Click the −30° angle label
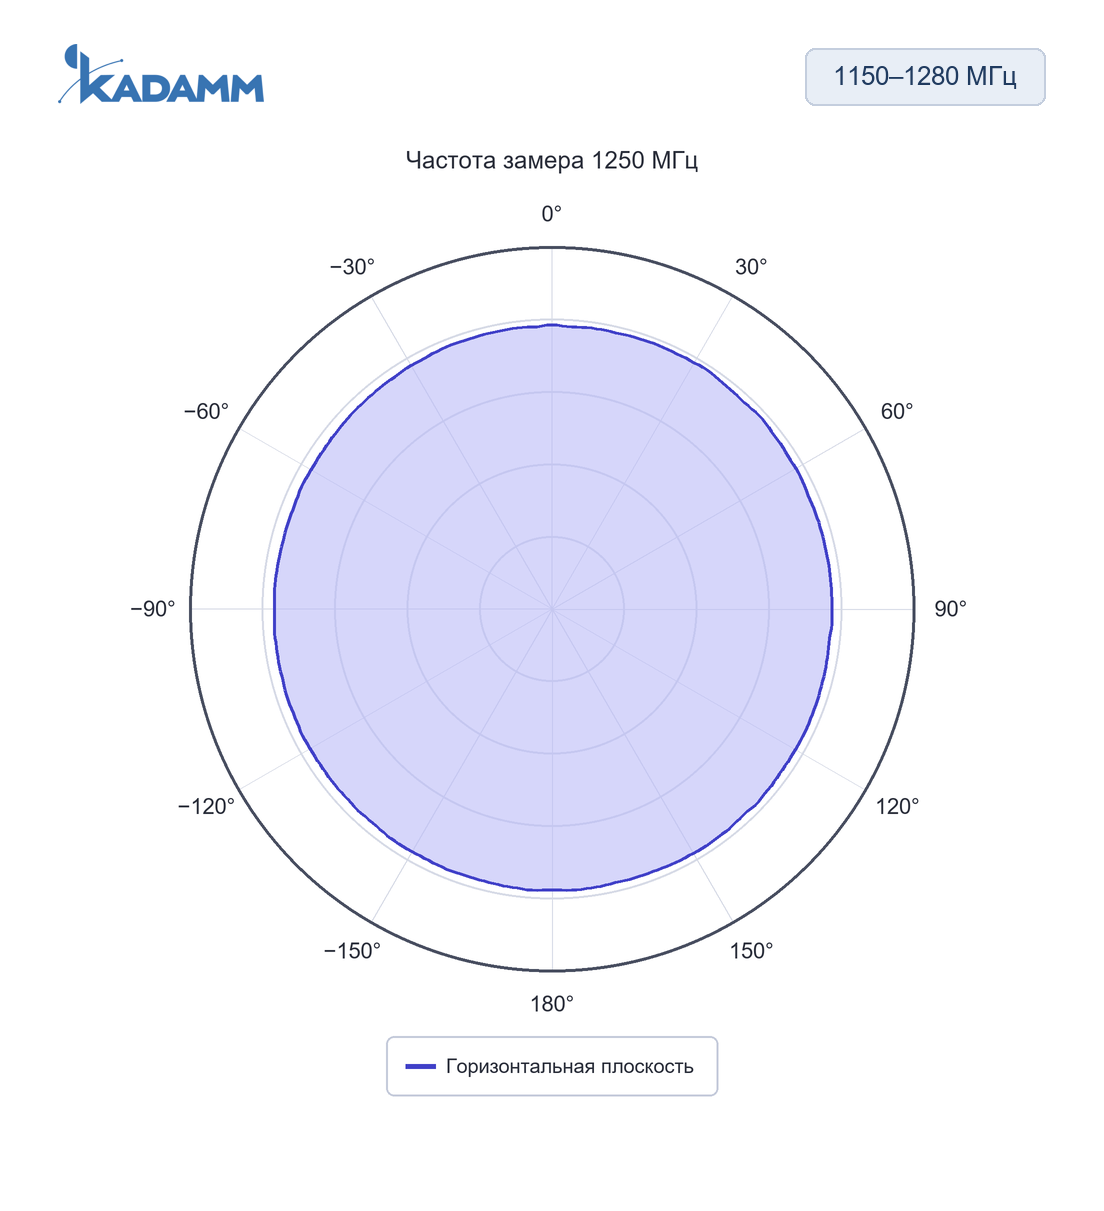1104x1211 pixels. coord(352,267)
